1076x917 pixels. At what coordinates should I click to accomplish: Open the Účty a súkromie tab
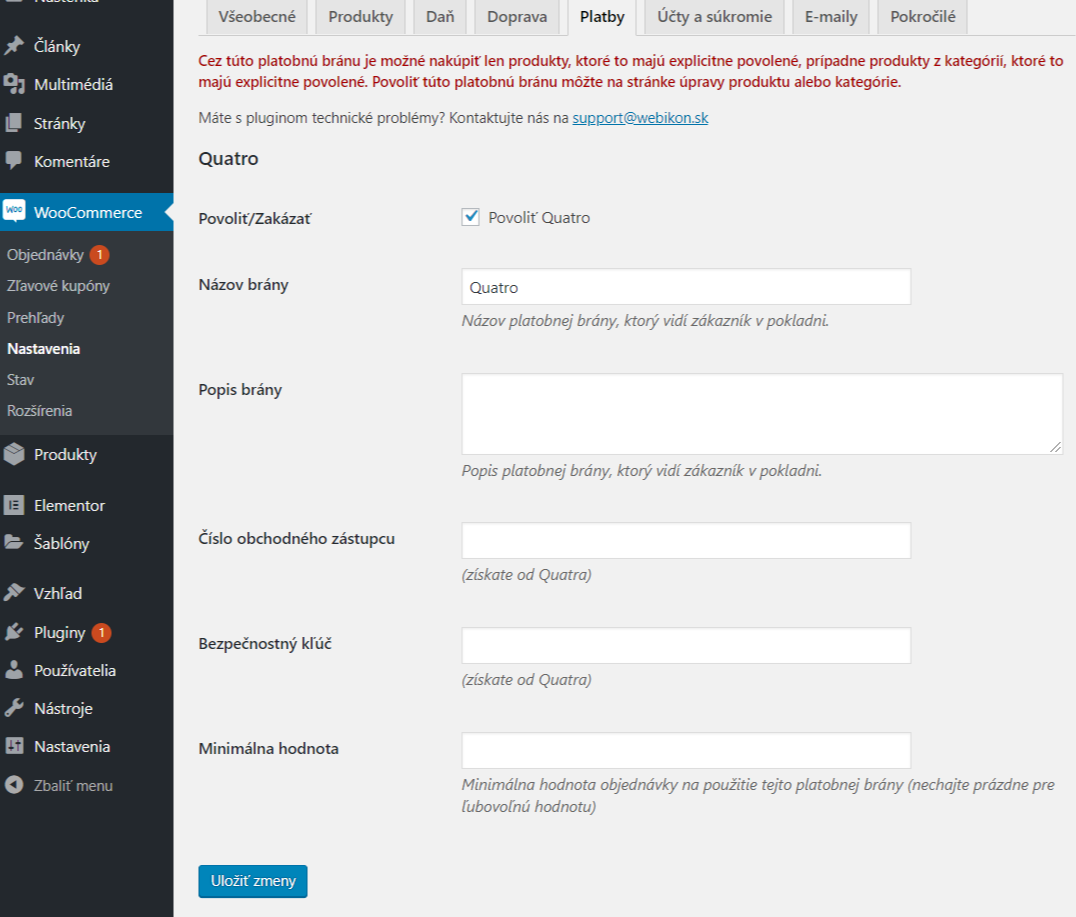[x=714, y=17]
